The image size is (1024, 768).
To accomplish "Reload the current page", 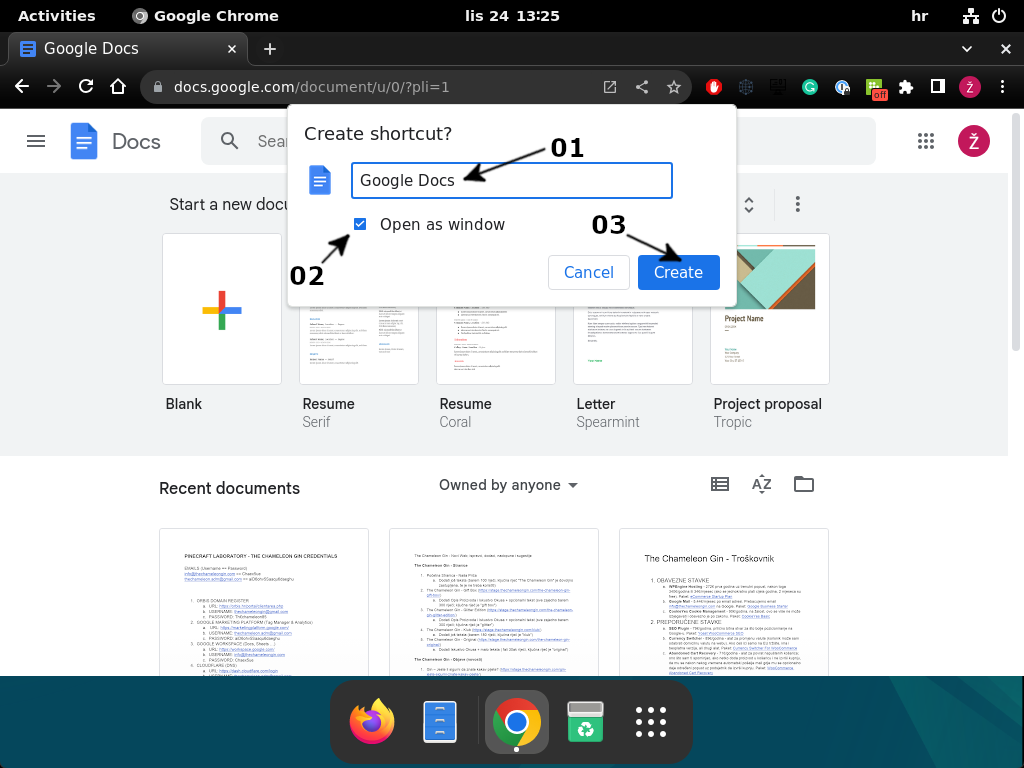I will (x=86, y=87).
